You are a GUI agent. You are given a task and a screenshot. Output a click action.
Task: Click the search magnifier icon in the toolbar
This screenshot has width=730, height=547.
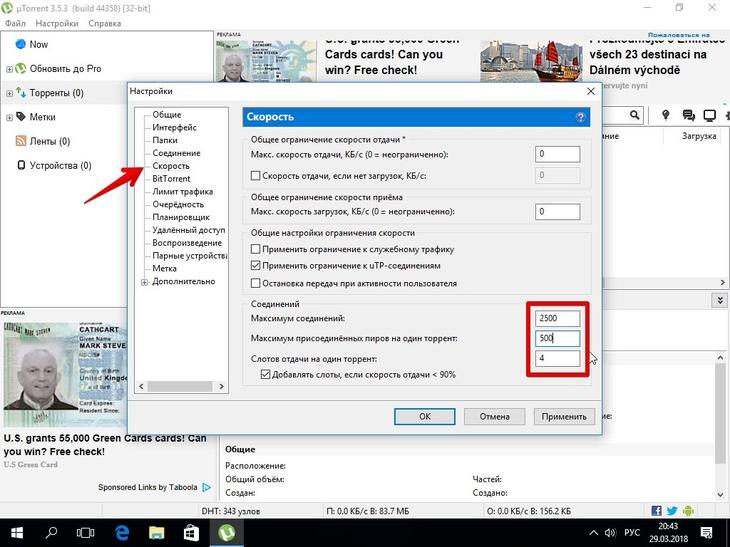click(634, 115)
